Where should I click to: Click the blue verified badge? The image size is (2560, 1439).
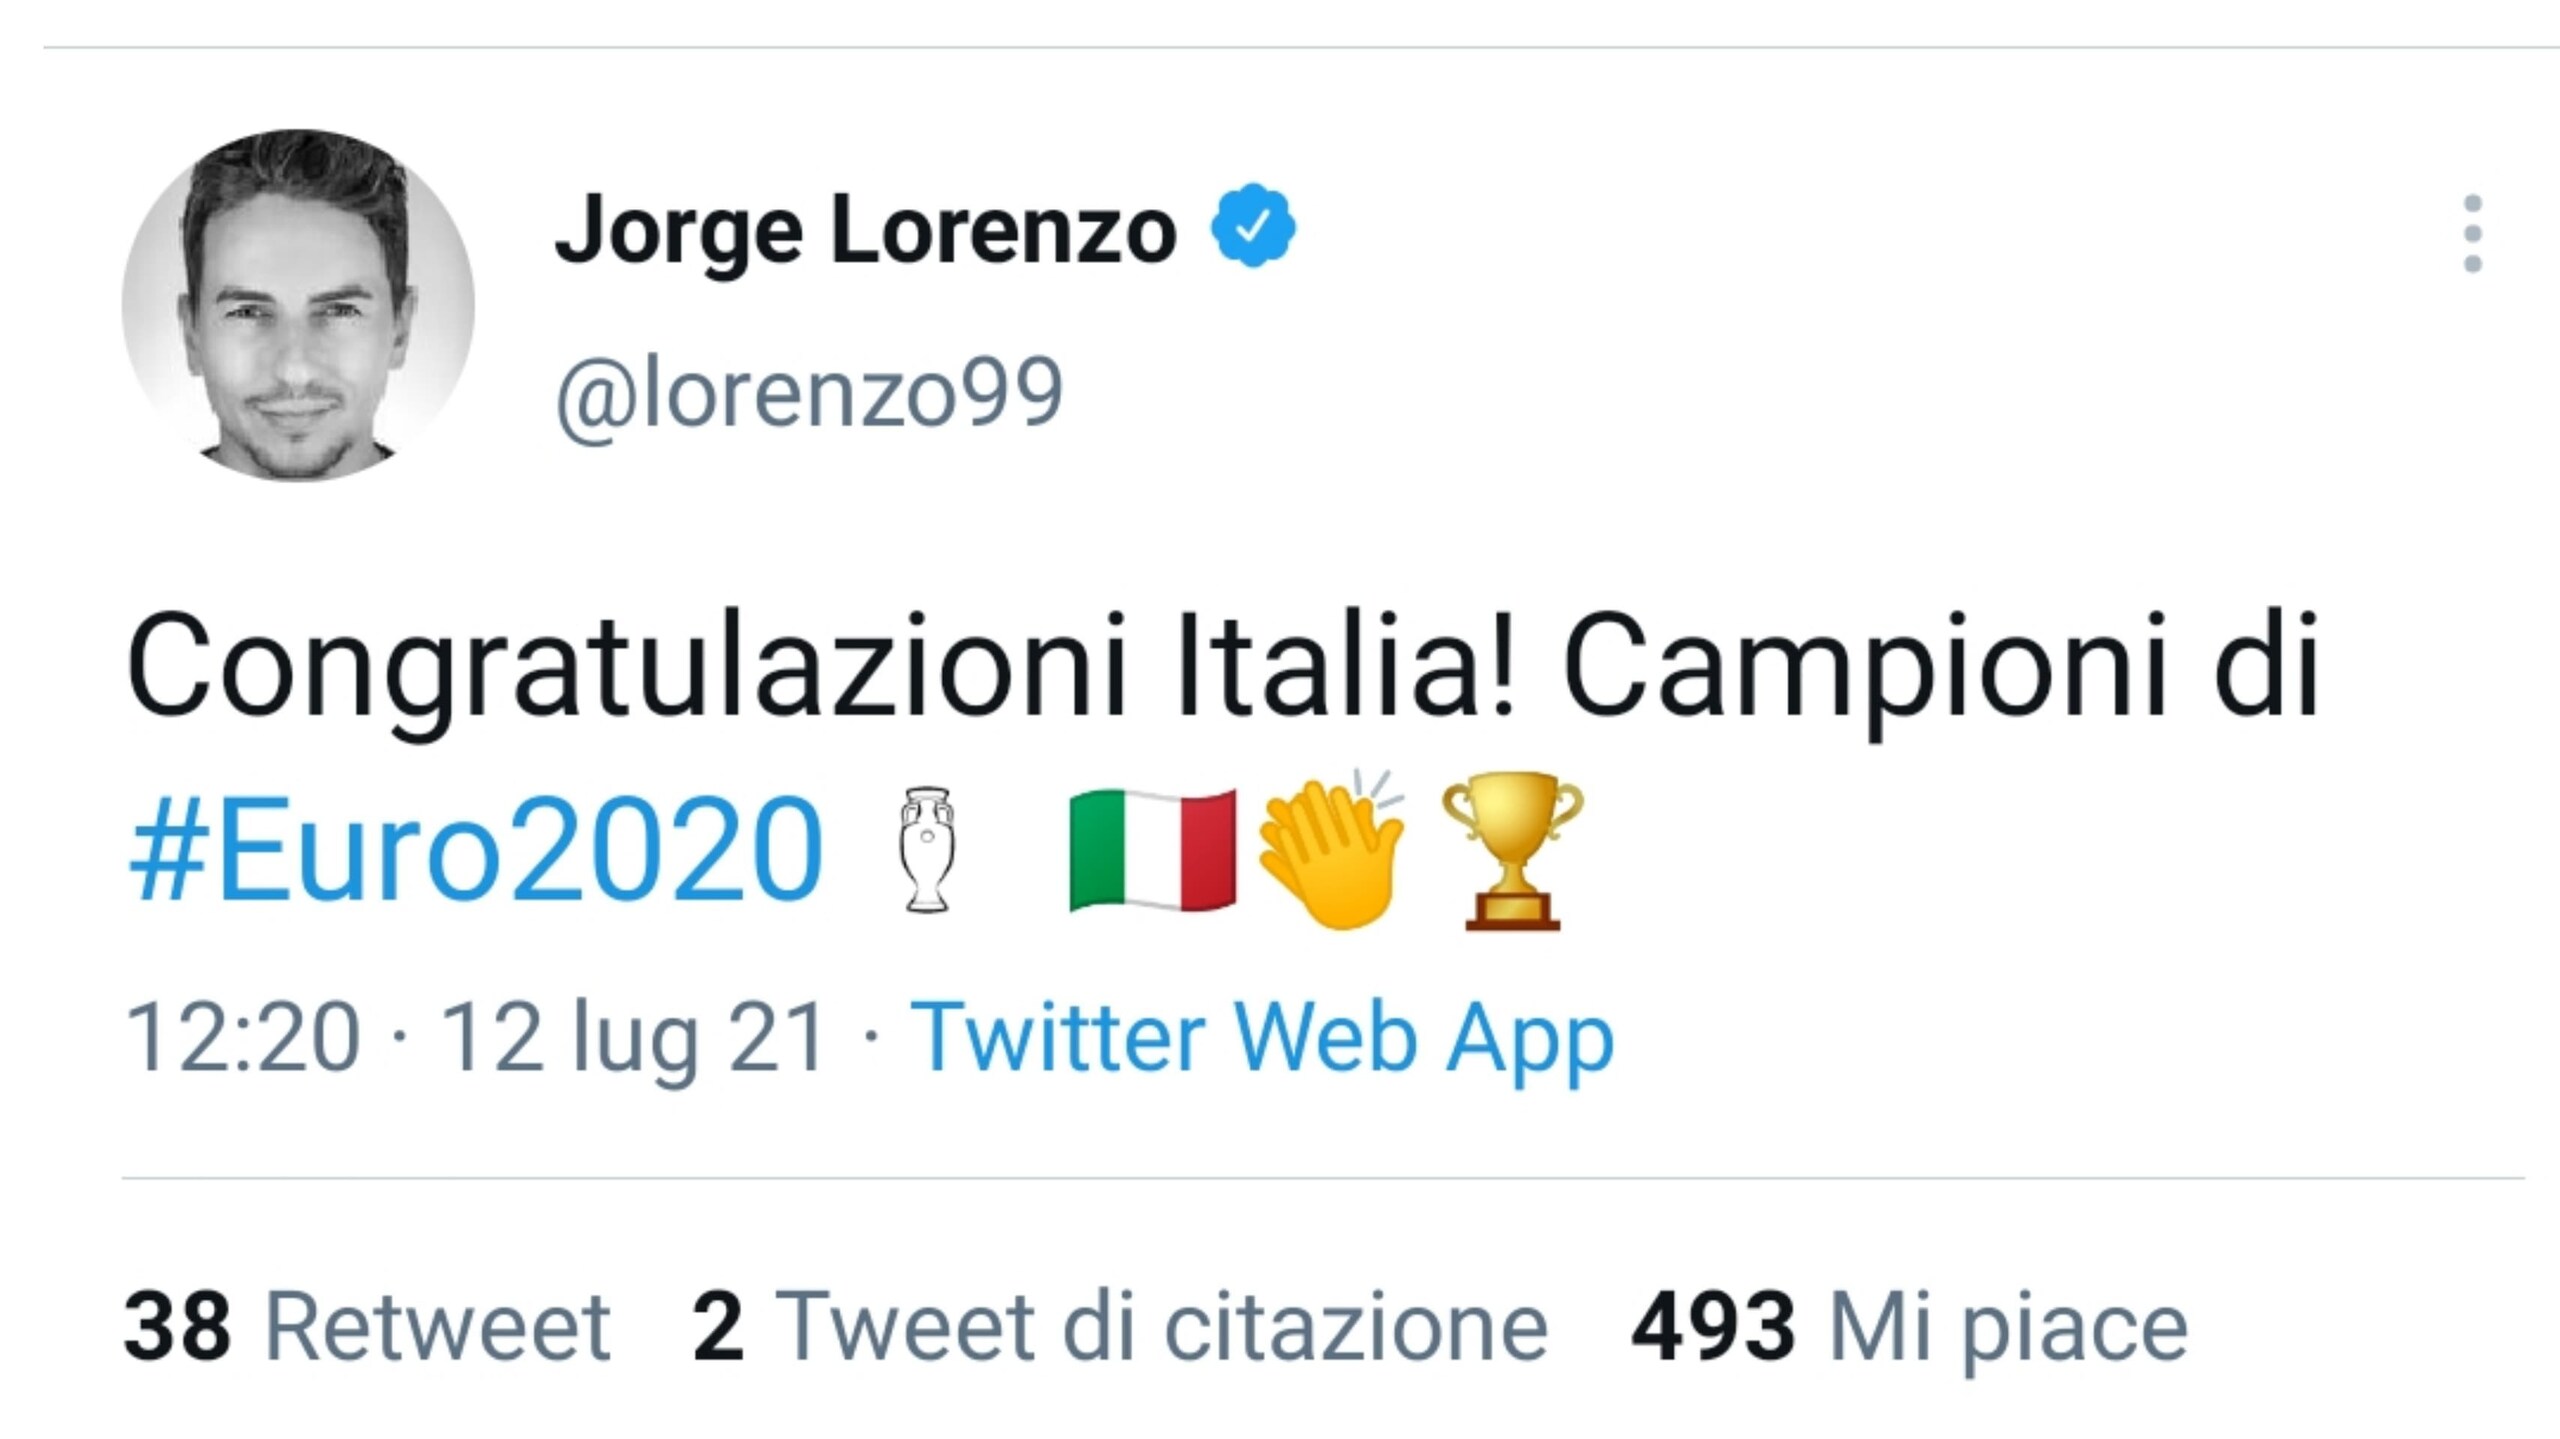tap(1253, 226)
